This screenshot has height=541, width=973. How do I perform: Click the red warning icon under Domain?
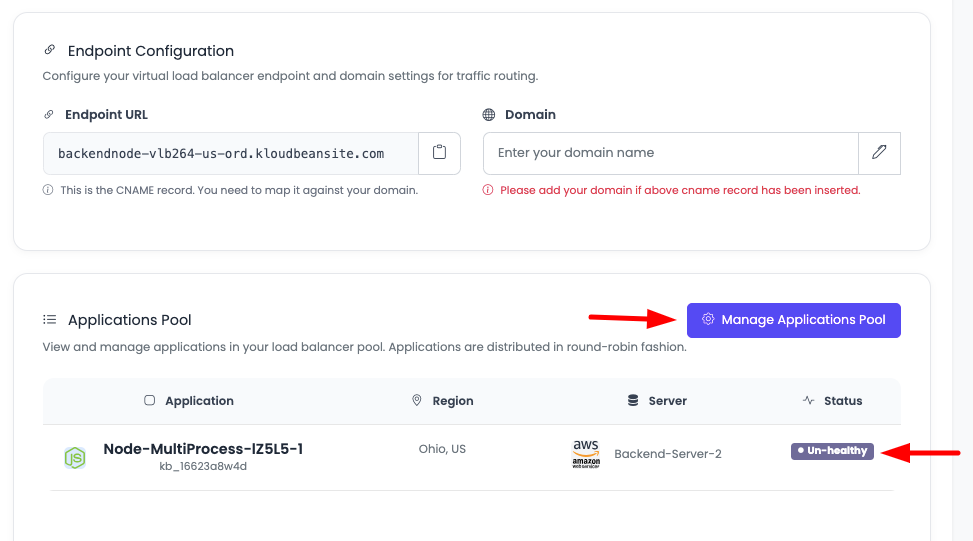pyautogui.click(x=488, y=190)
